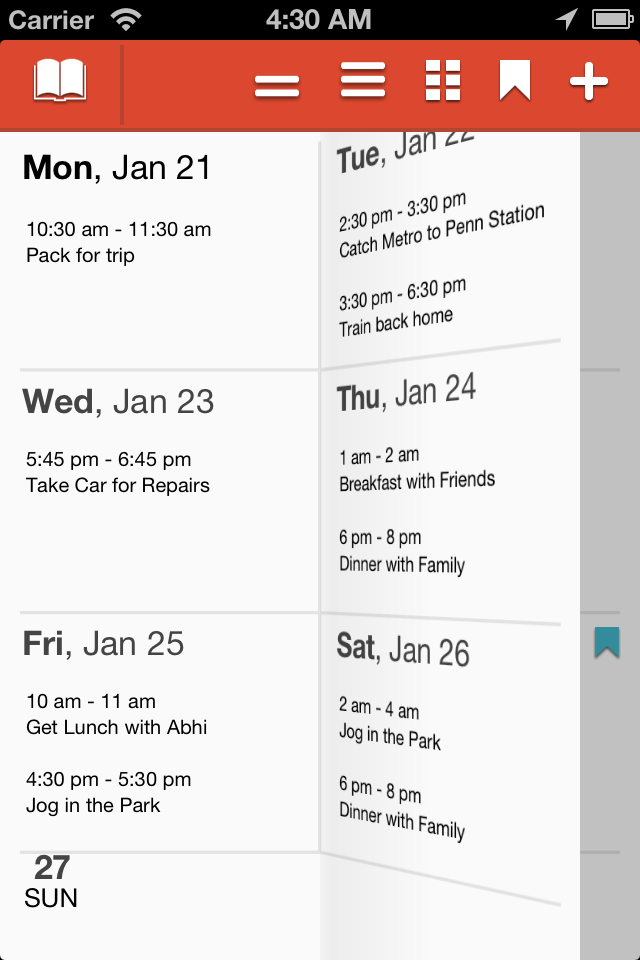This screenshot has width=640, height=960.
Task: Open Take Car for Repairs event
Action: click(118, 485)
